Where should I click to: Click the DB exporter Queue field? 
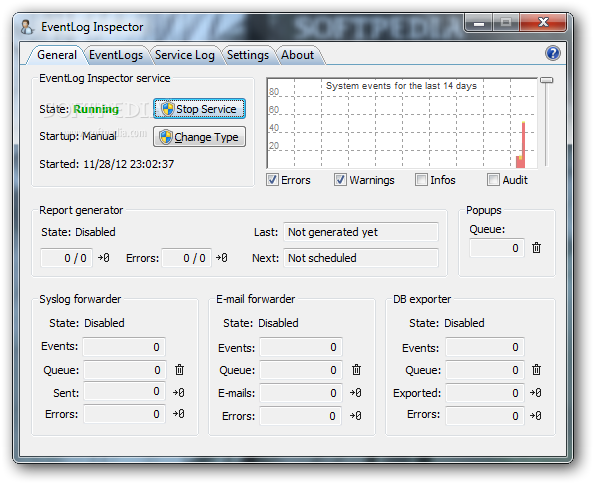click(485, 370)
